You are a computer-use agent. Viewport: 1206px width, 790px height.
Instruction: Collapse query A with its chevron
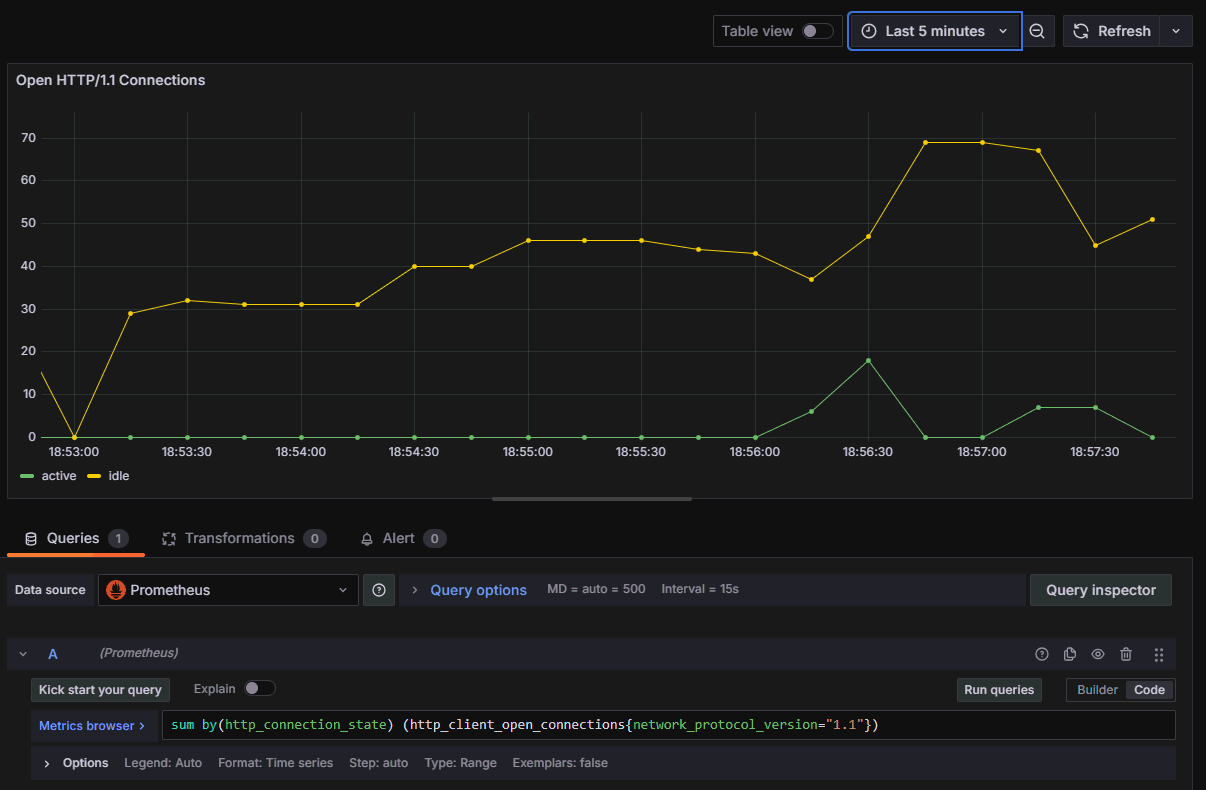click(22, 654)
